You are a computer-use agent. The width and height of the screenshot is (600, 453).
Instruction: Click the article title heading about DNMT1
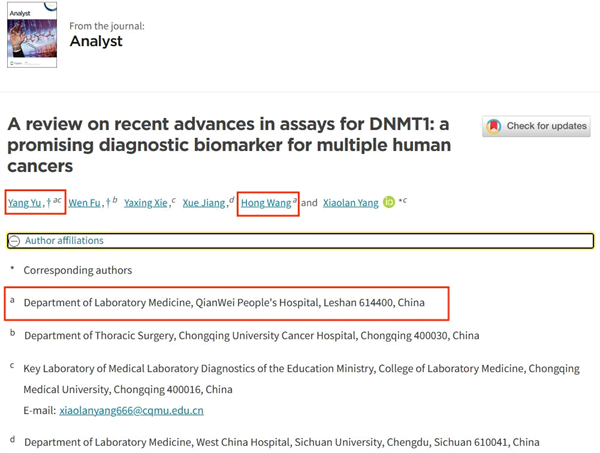click(x=228, y=145)
